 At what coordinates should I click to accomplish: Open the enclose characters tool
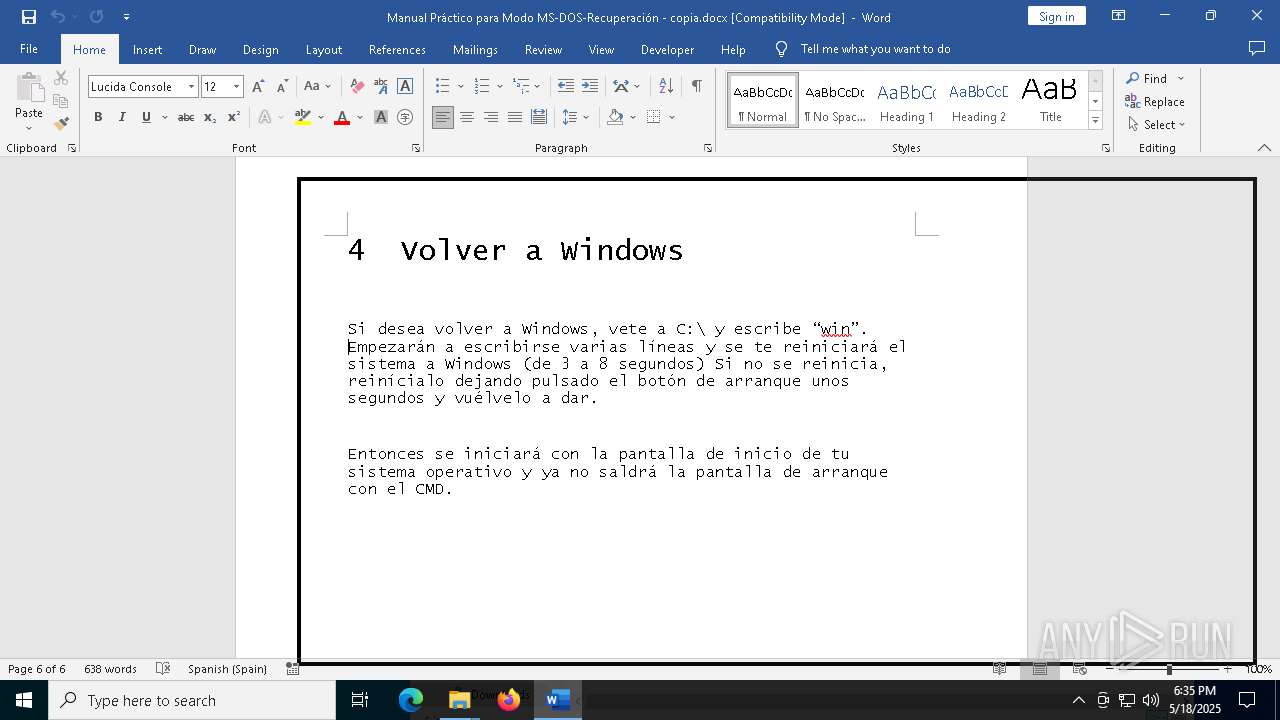coord(405,117)
